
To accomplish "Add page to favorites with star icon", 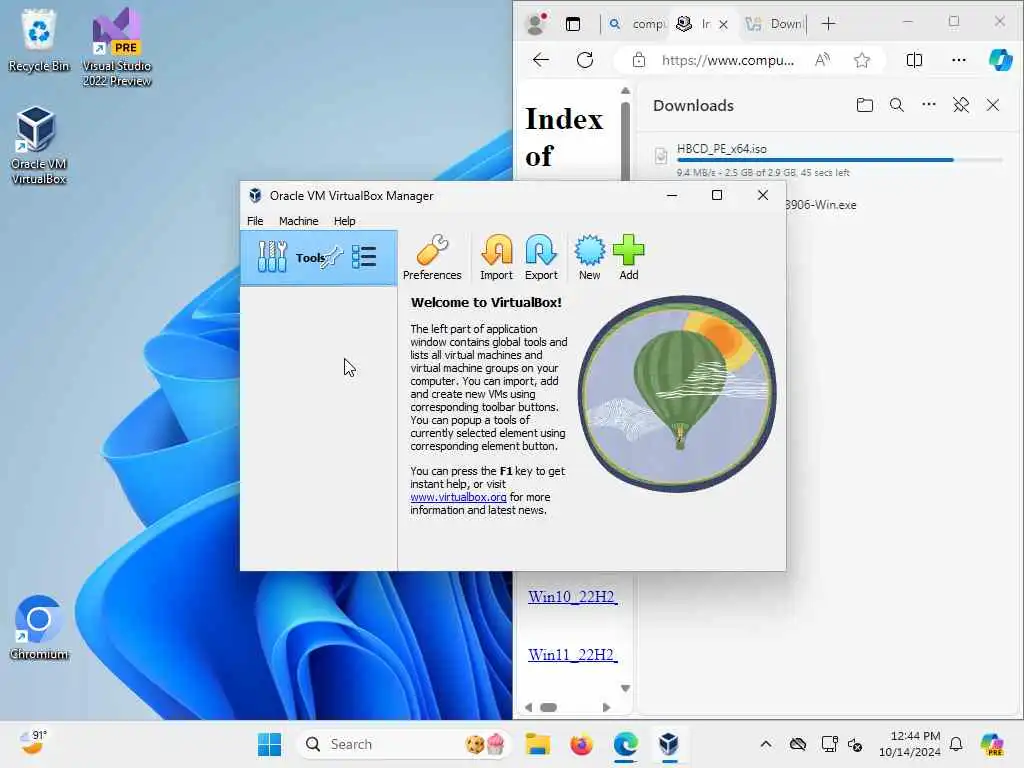I will tap(861, 60).
